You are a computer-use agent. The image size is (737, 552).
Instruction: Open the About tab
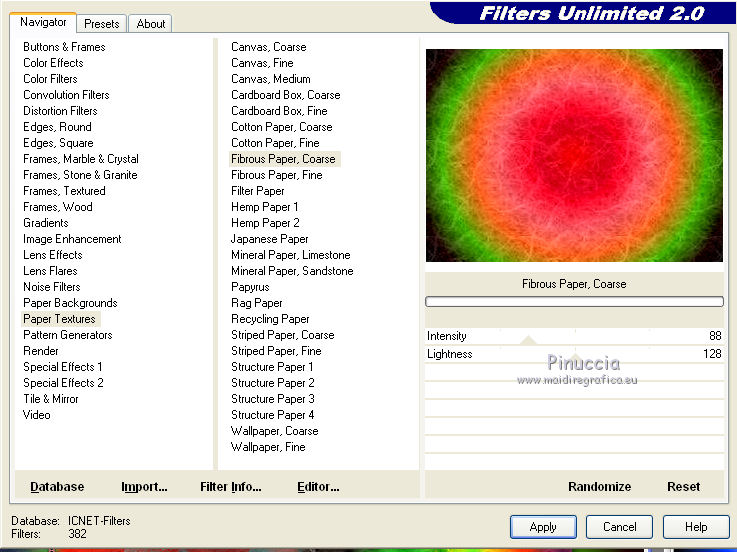(x=150, y=24)
